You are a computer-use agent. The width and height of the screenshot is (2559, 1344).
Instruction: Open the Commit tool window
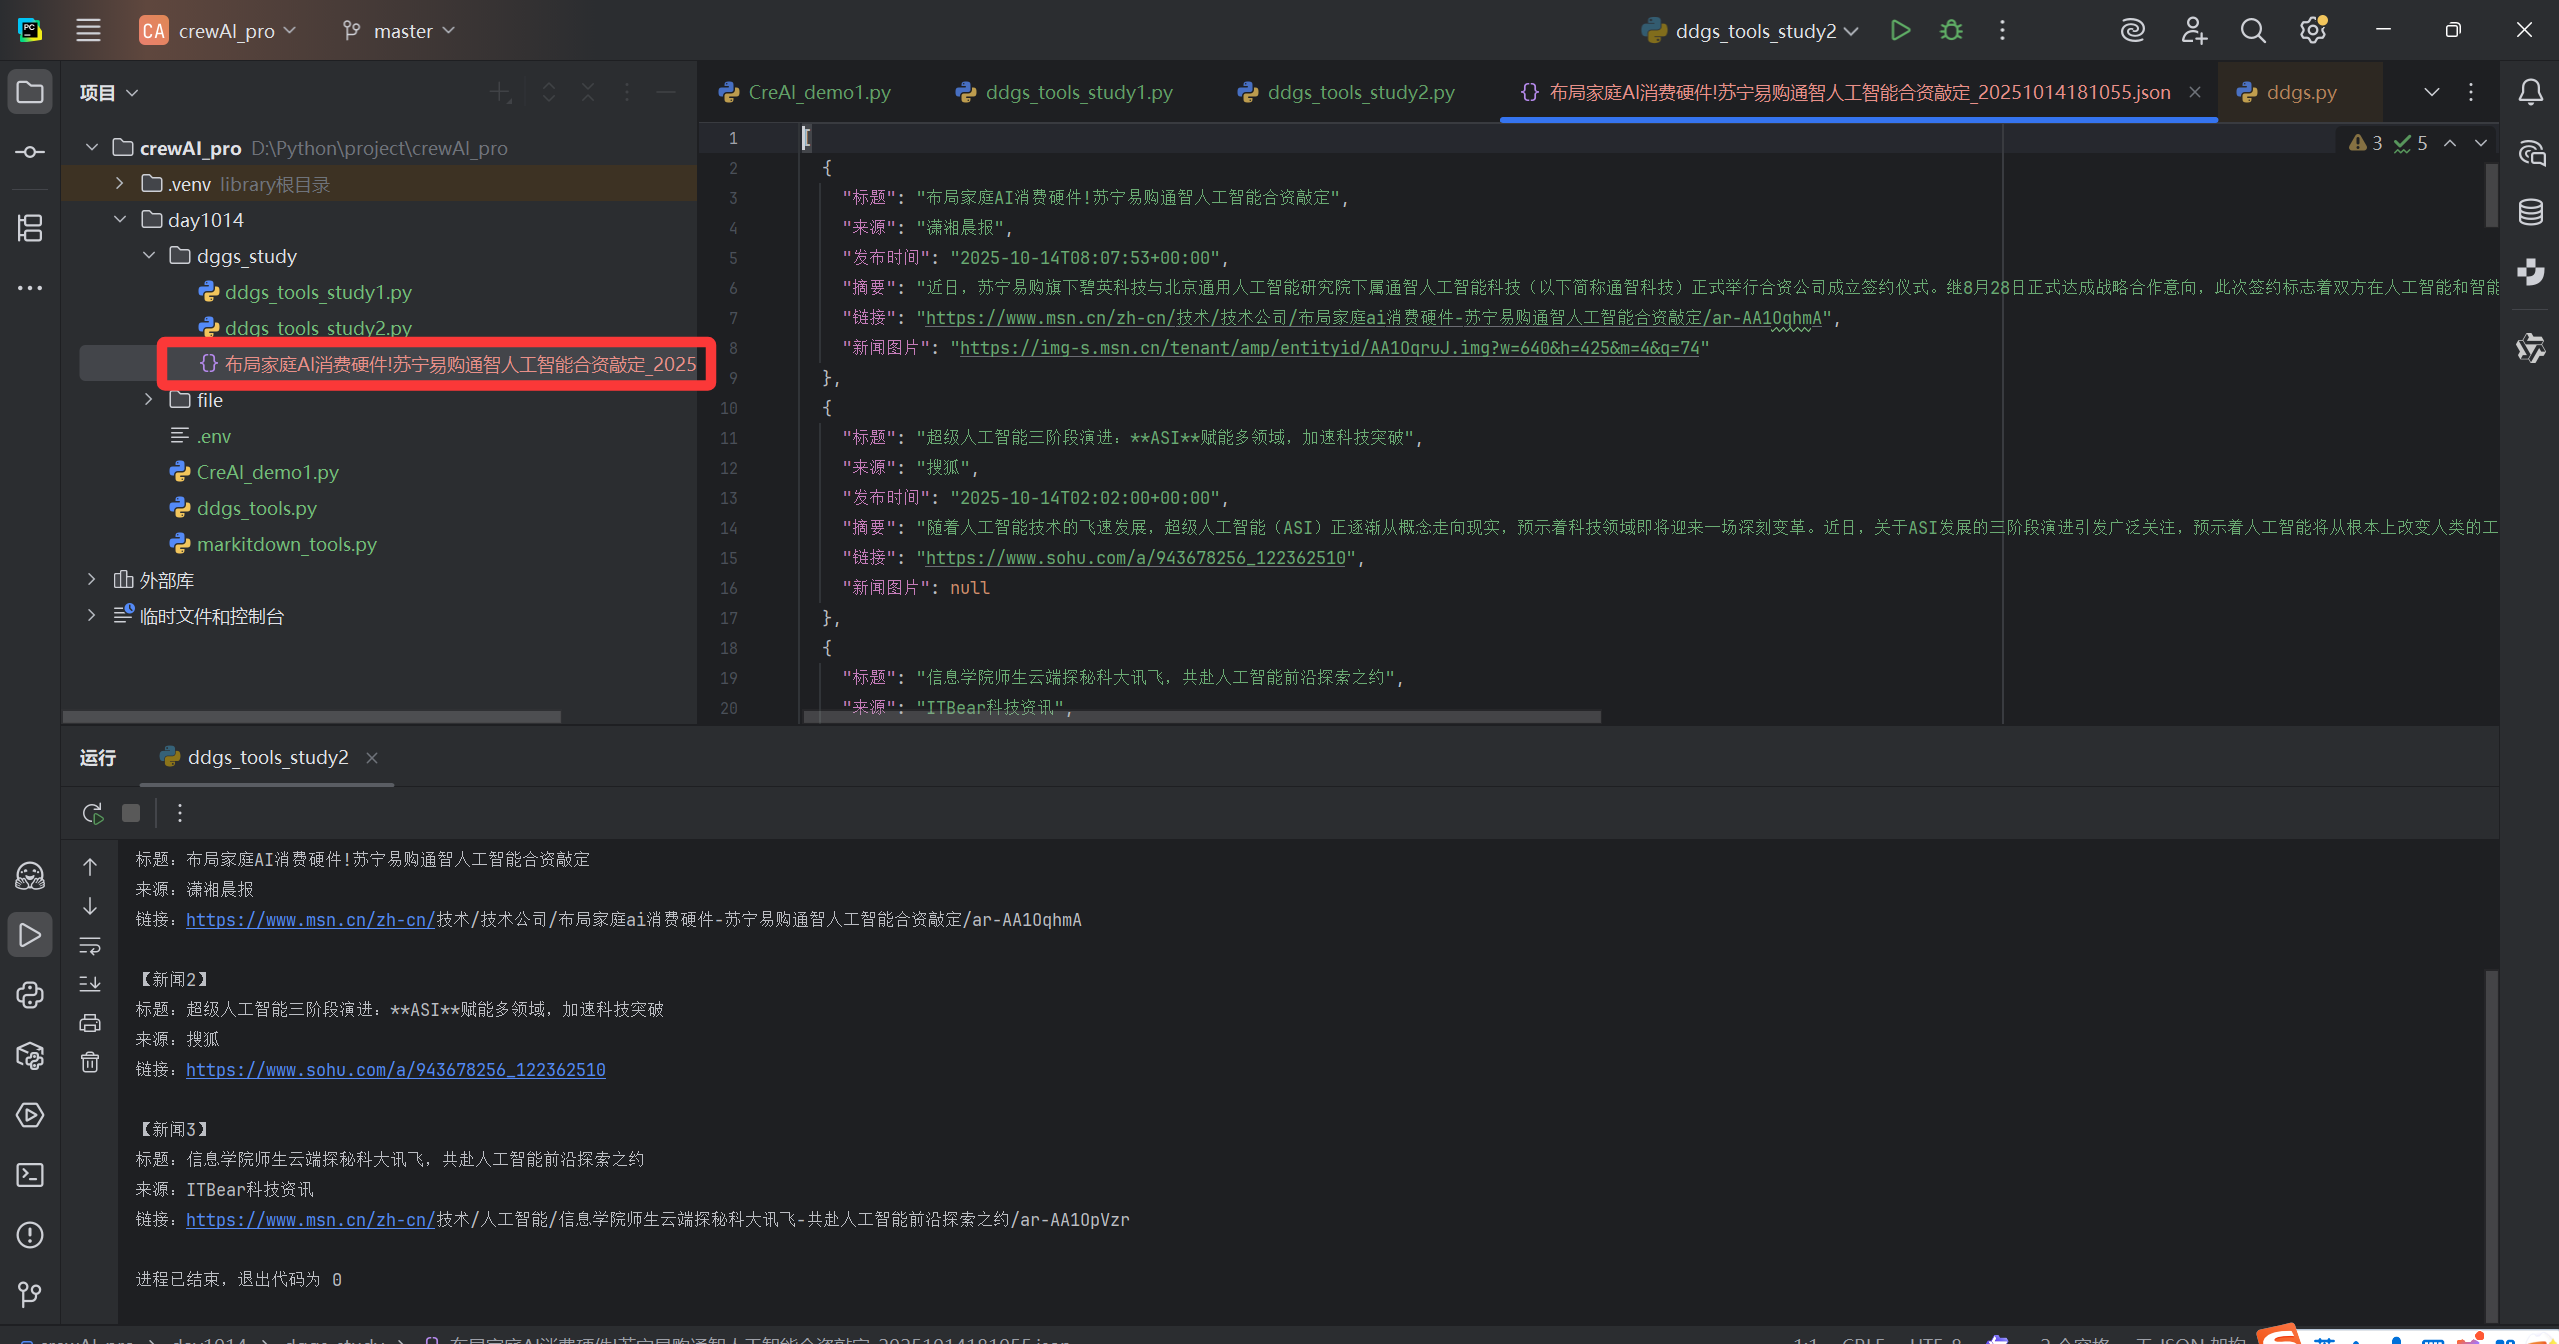[30, 152]
